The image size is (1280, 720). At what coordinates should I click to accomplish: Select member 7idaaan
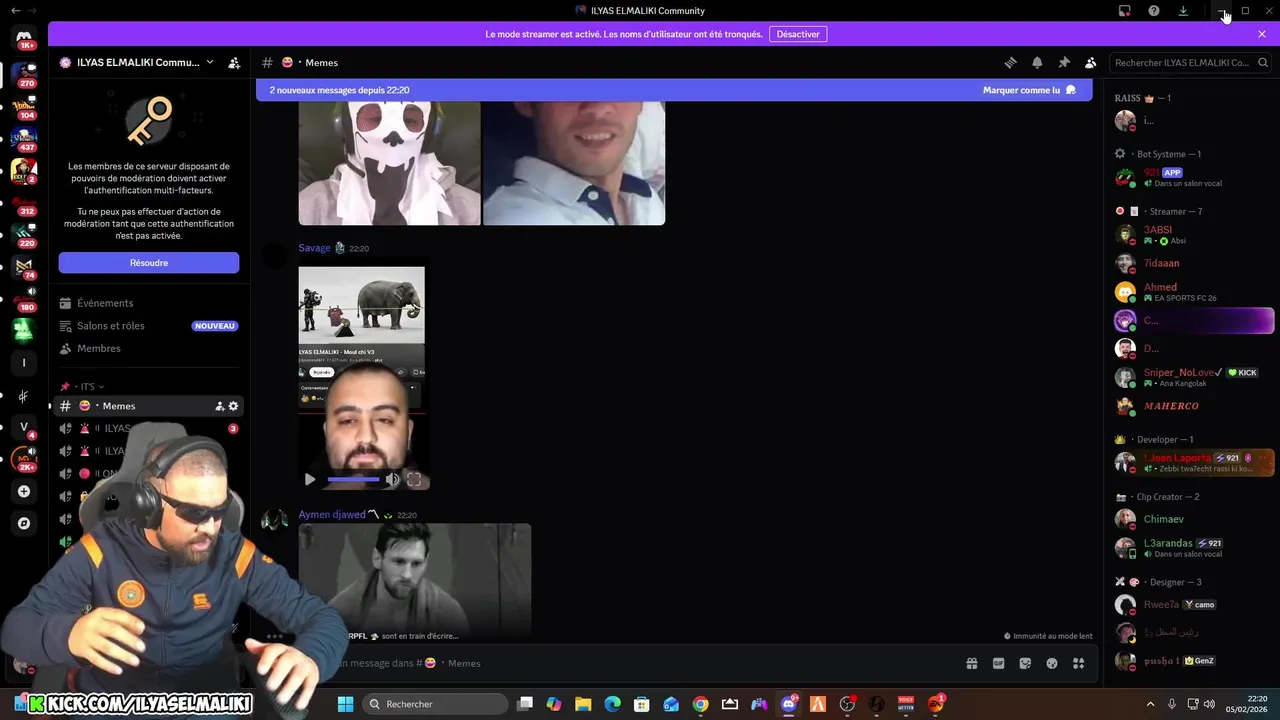point(1194,263)
